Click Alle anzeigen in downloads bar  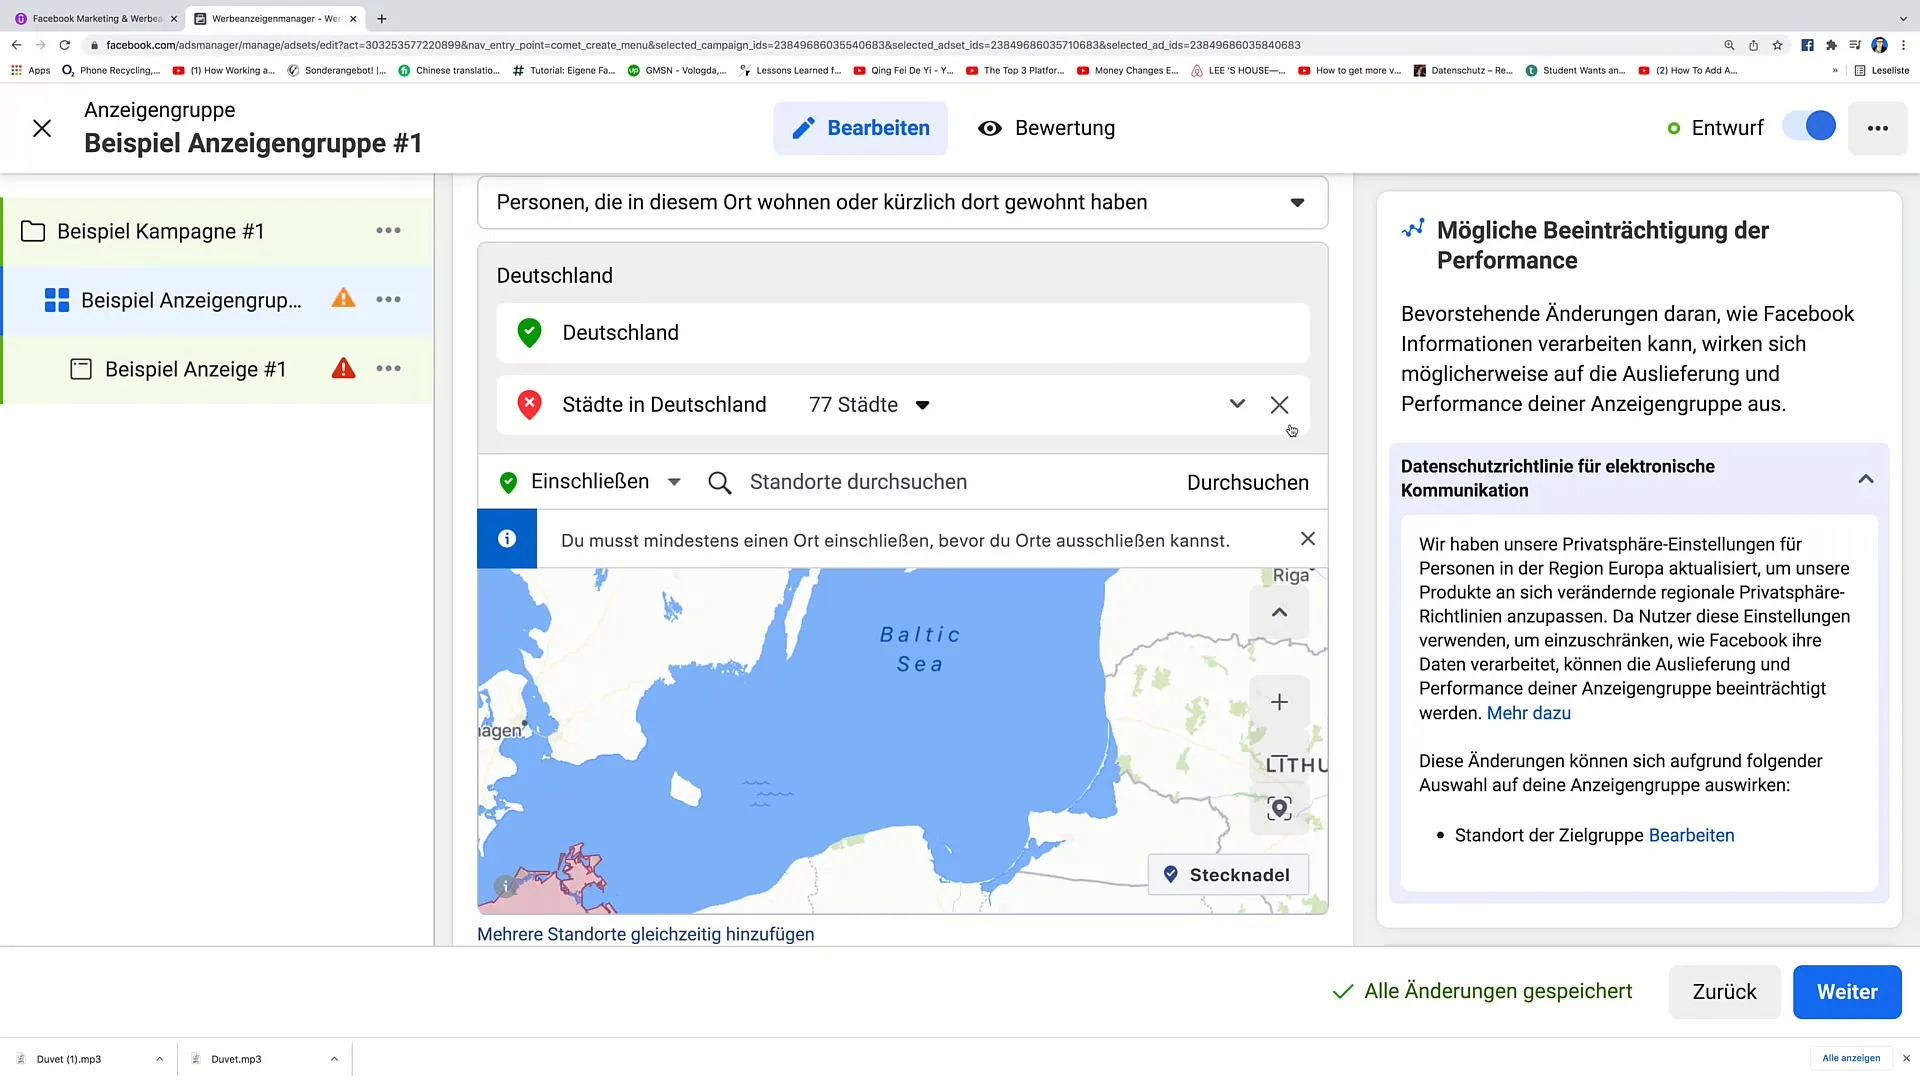(1851, 1058)
